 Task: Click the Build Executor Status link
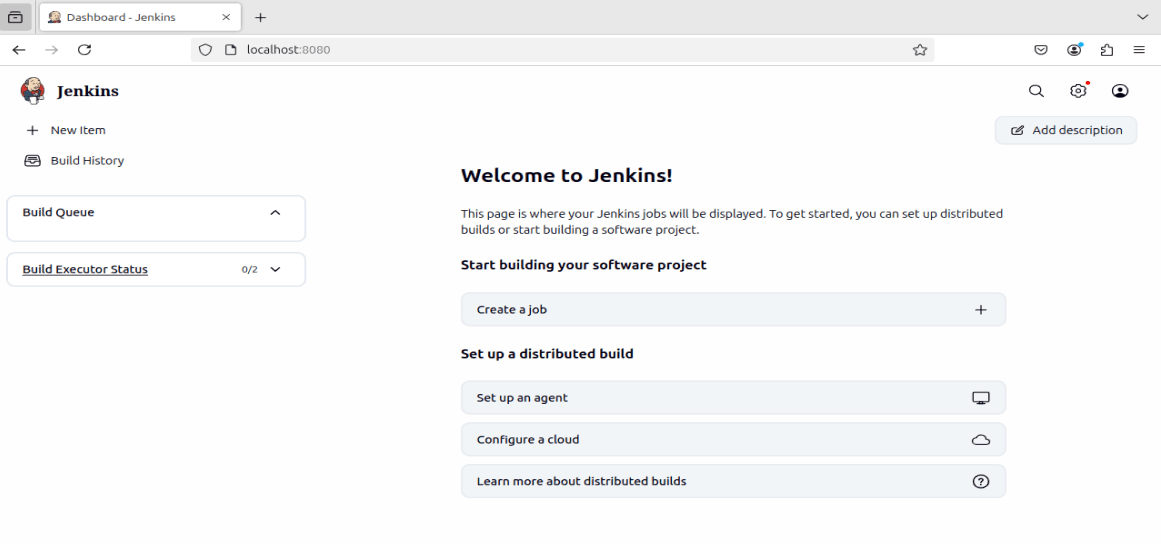pyautogui.click(x=85, y=269)
